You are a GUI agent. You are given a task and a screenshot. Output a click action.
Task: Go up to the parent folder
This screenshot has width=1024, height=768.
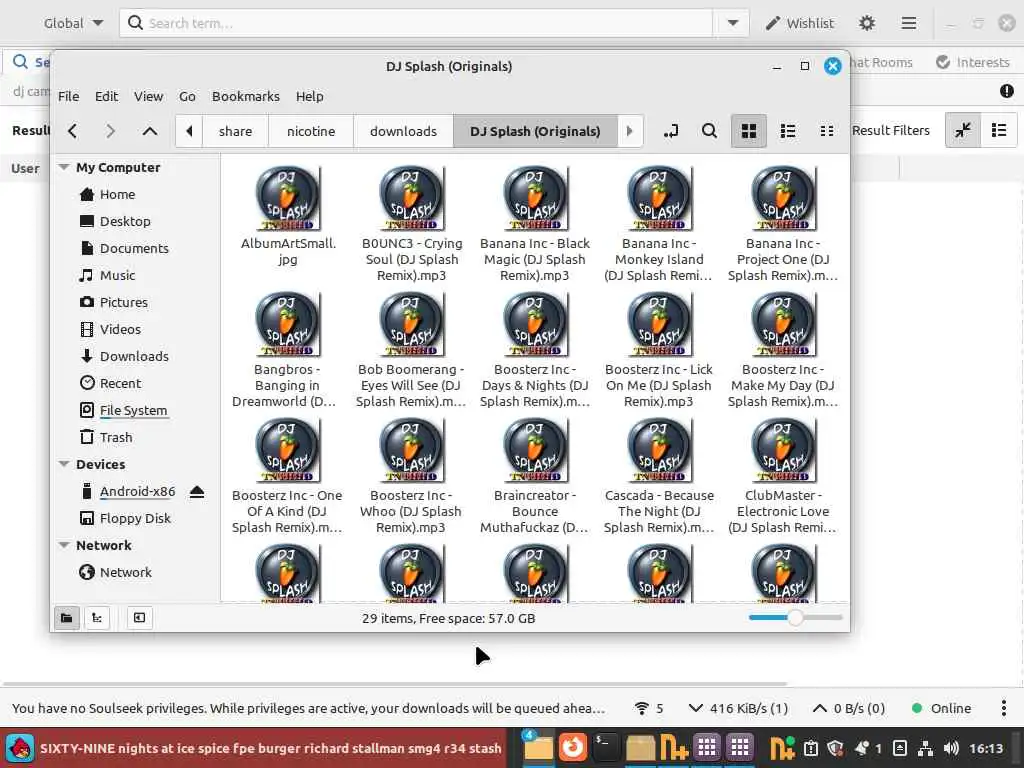(x=150, y=131)
